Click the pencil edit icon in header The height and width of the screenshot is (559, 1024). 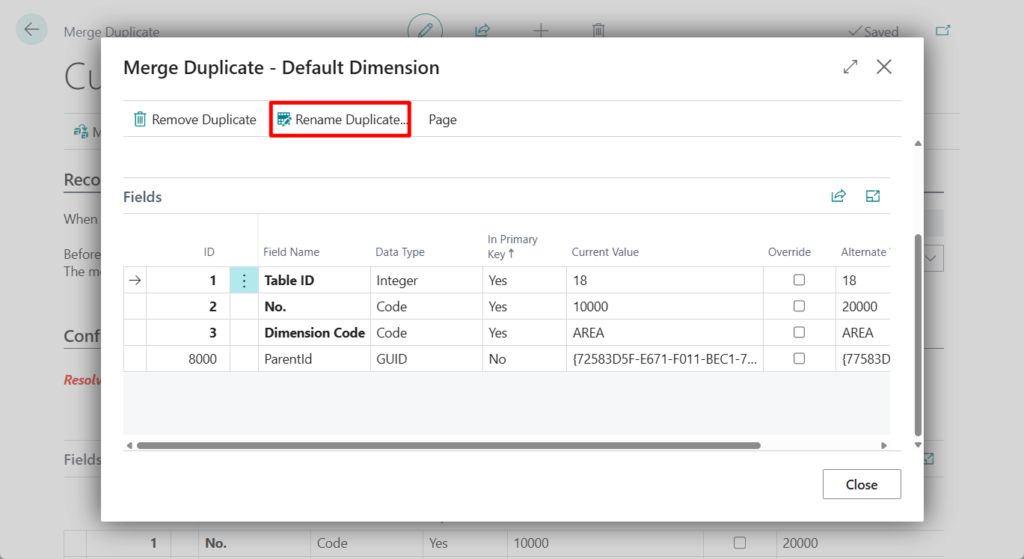tap(425, 30)
